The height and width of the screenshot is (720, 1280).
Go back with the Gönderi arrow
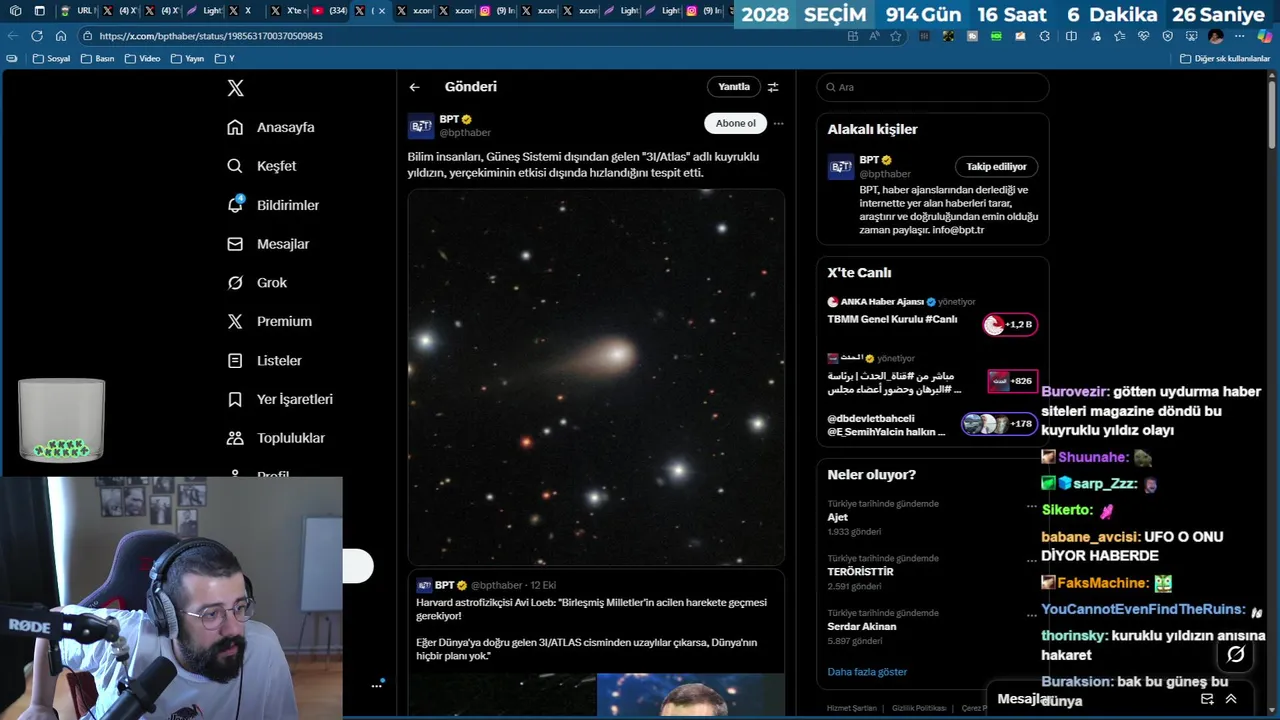click(414, 87)
